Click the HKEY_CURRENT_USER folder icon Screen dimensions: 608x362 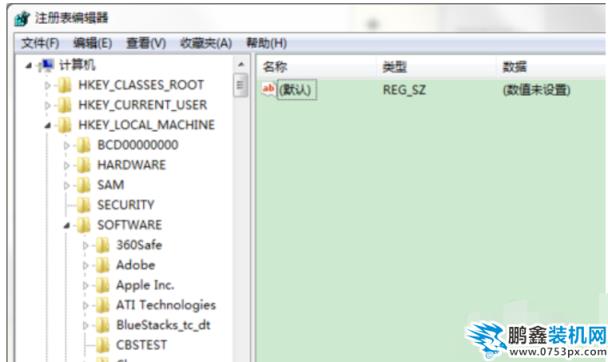coord(64,105)
